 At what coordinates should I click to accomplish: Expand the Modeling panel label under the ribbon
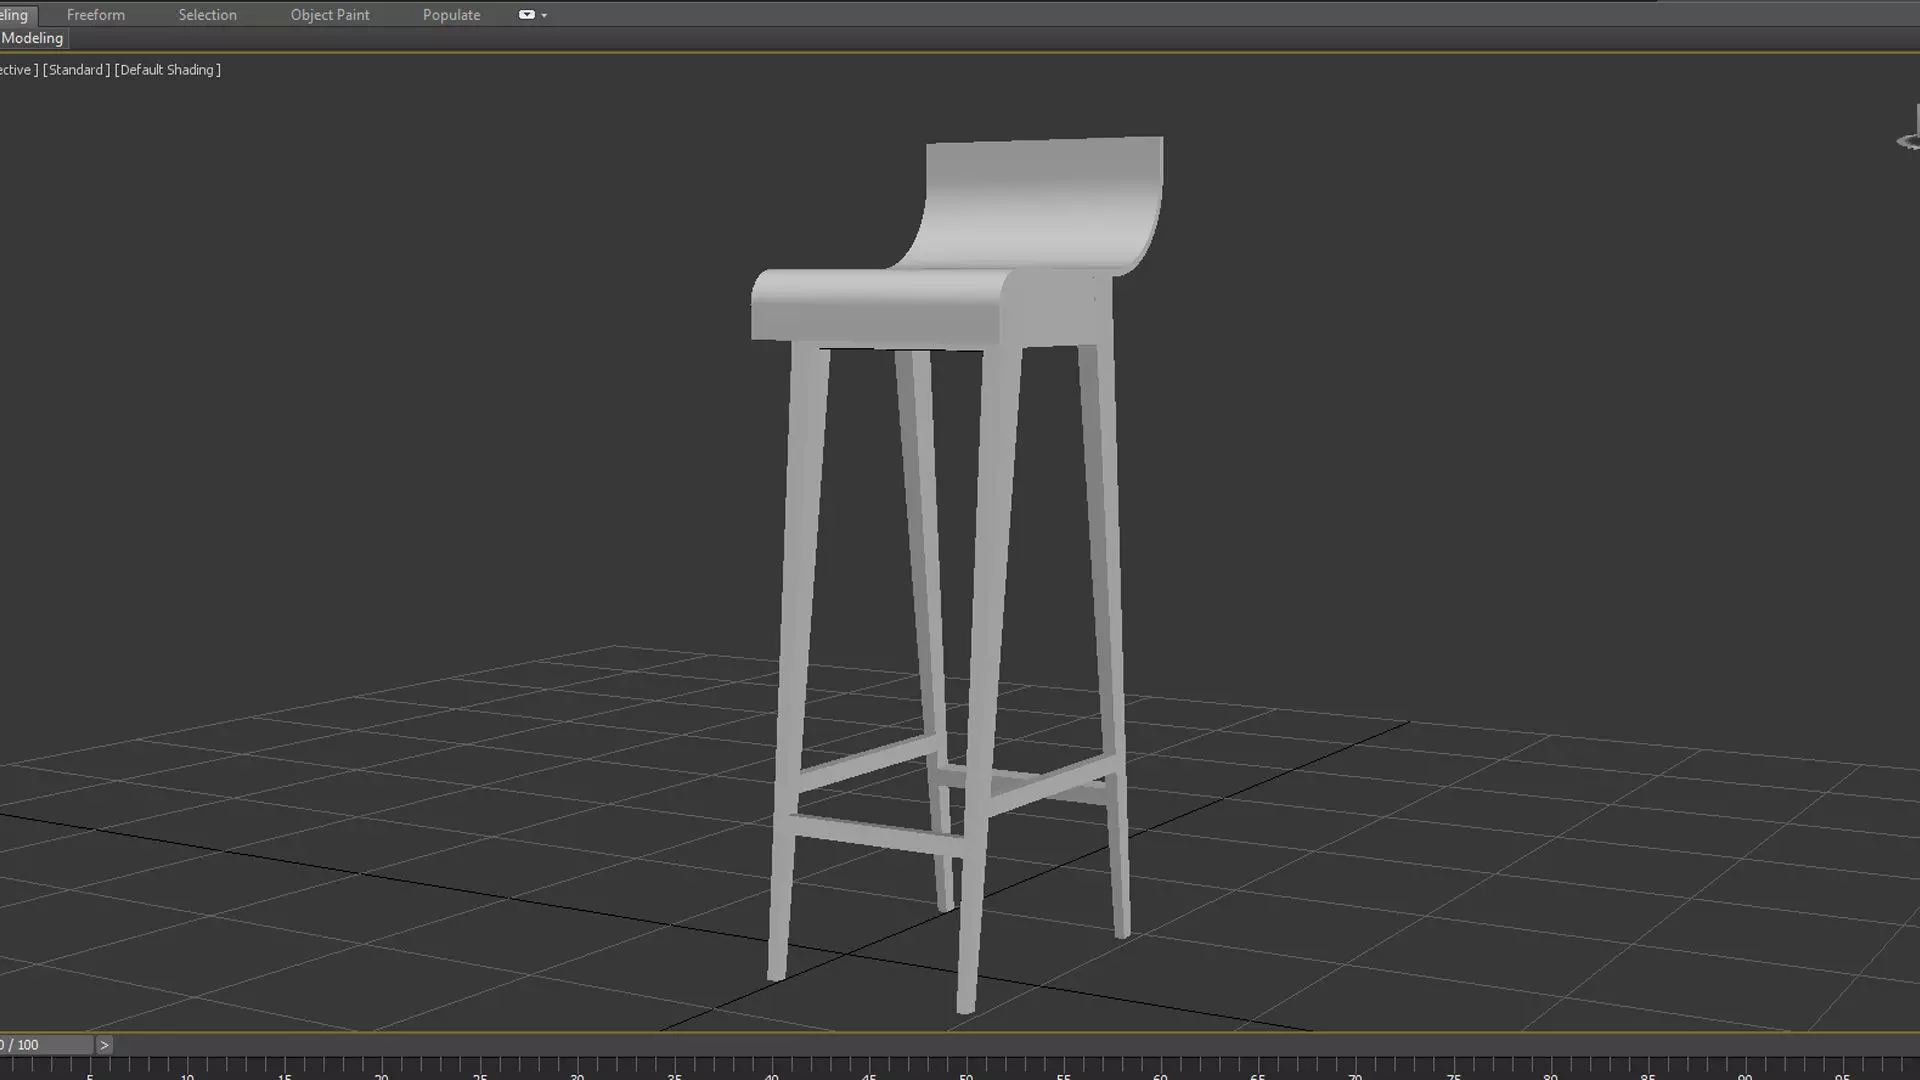click(x=32, y=38)
